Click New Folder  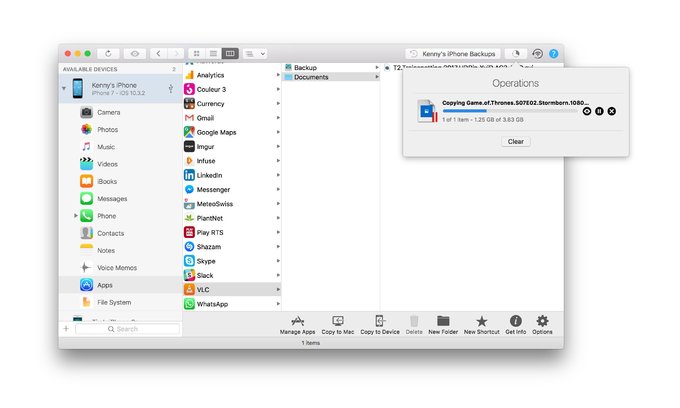coord(443,325)
